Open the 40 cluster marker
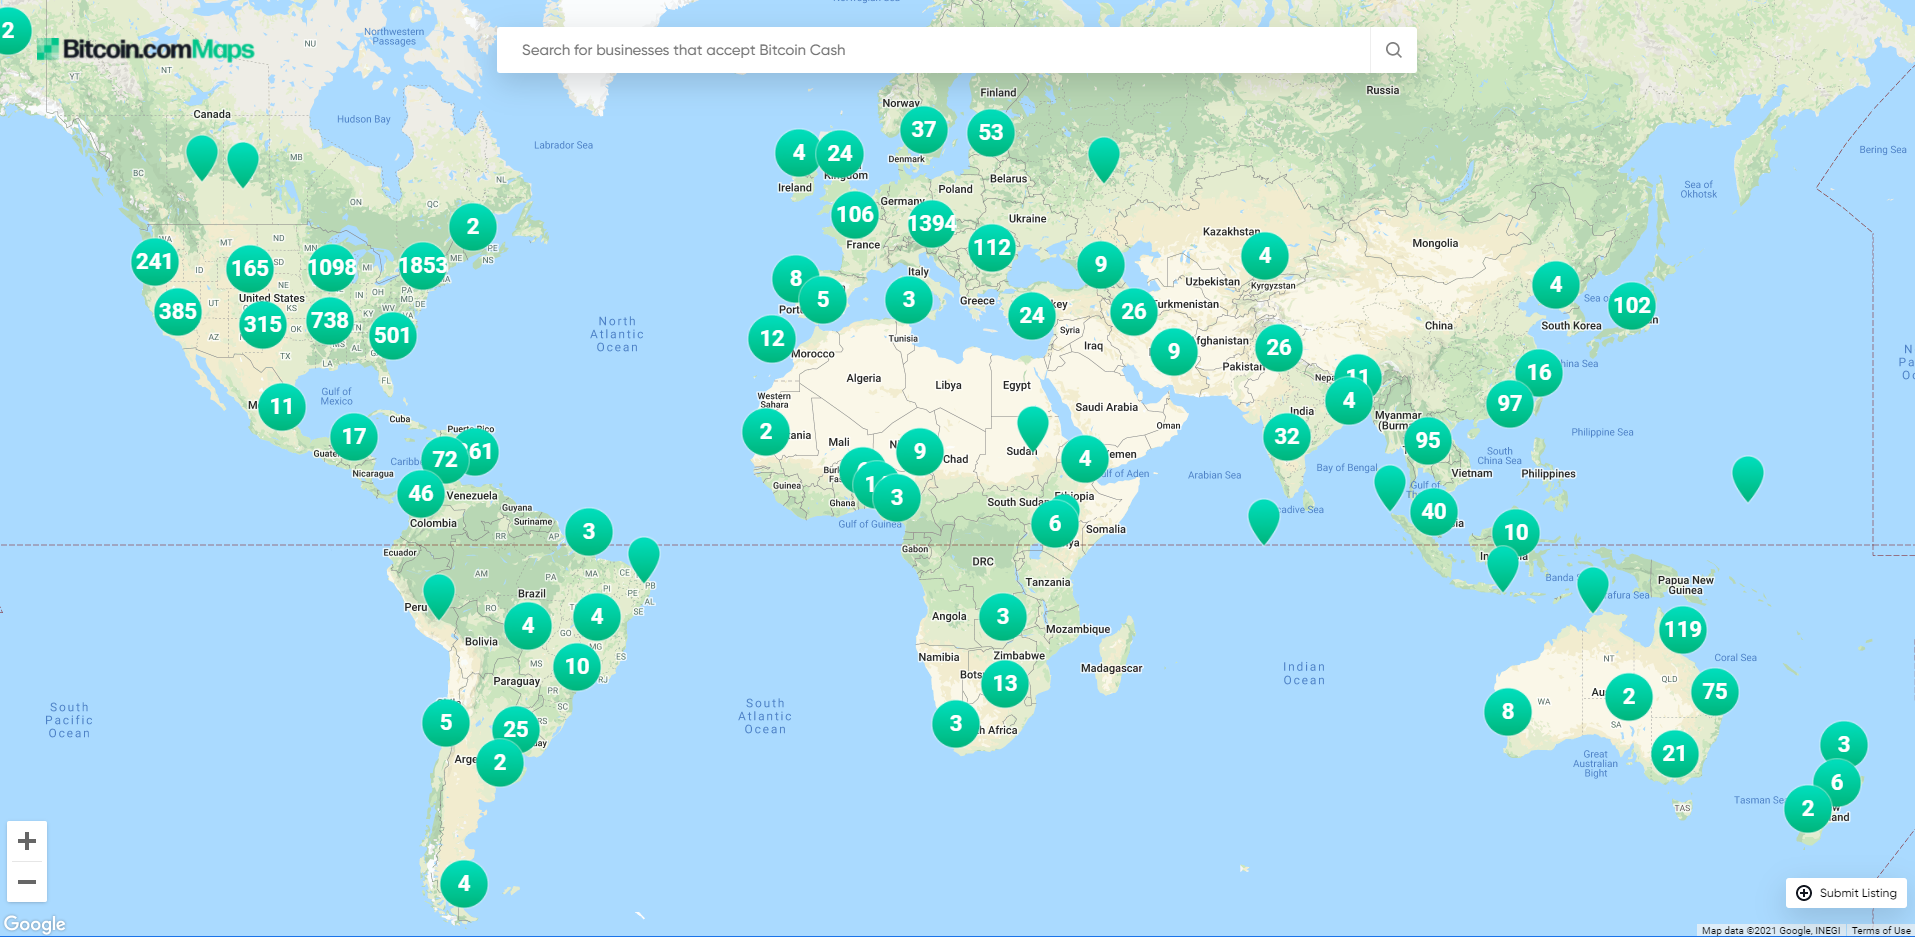The height and width of the screenshot is (937, 1915). [x=1434, y=512]
